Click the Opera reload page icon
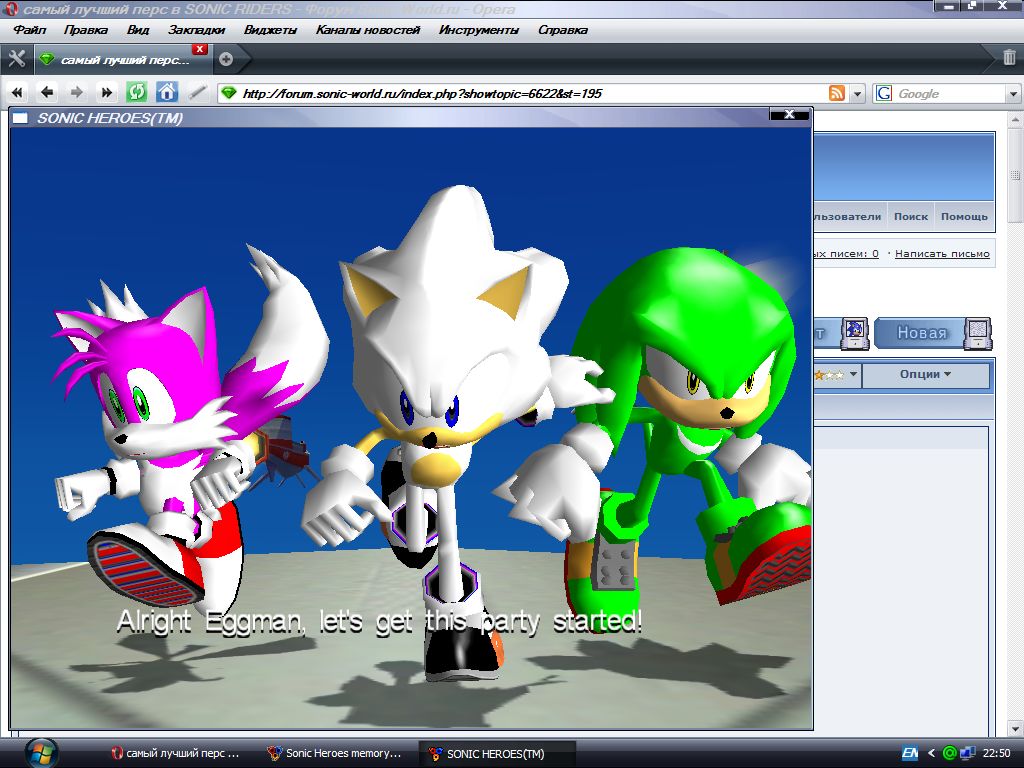 pos(136,93)
